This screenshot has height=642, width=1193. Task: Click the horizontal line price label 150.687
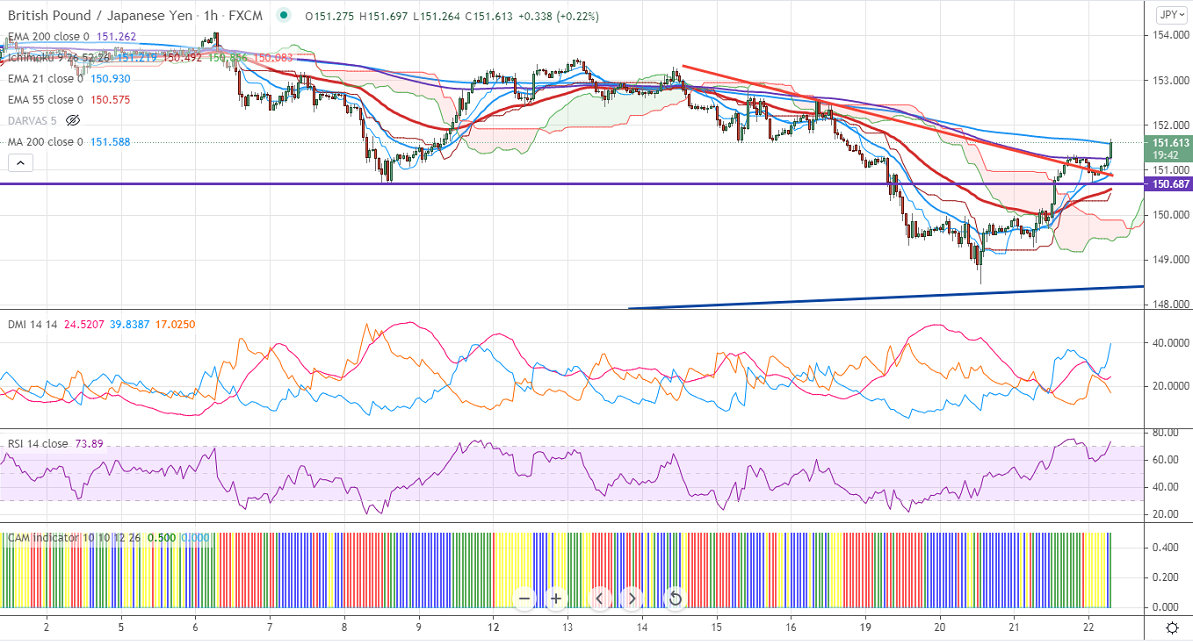click(1169, 184)
